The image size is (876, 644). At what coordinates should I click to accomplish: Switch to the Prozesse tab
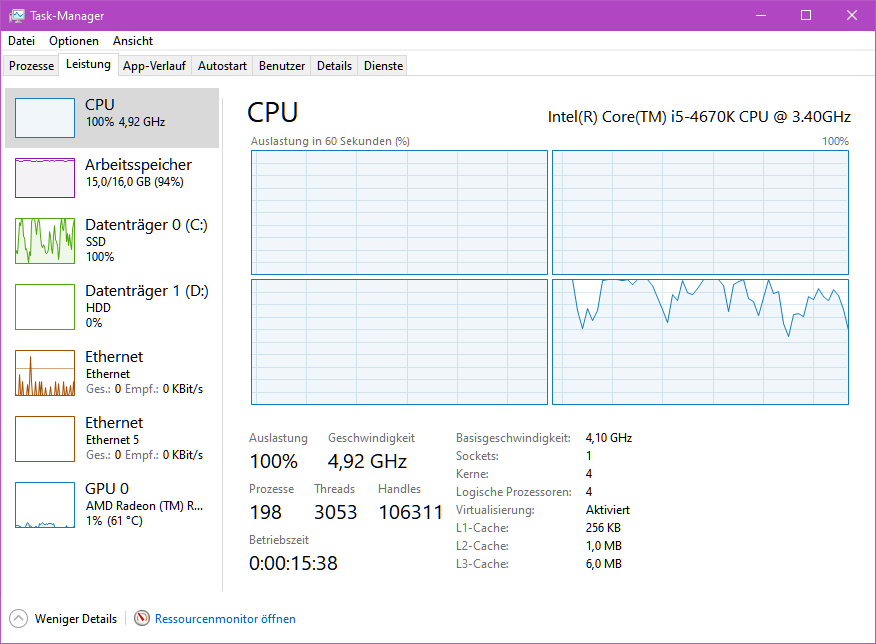[x=31, y=66]
